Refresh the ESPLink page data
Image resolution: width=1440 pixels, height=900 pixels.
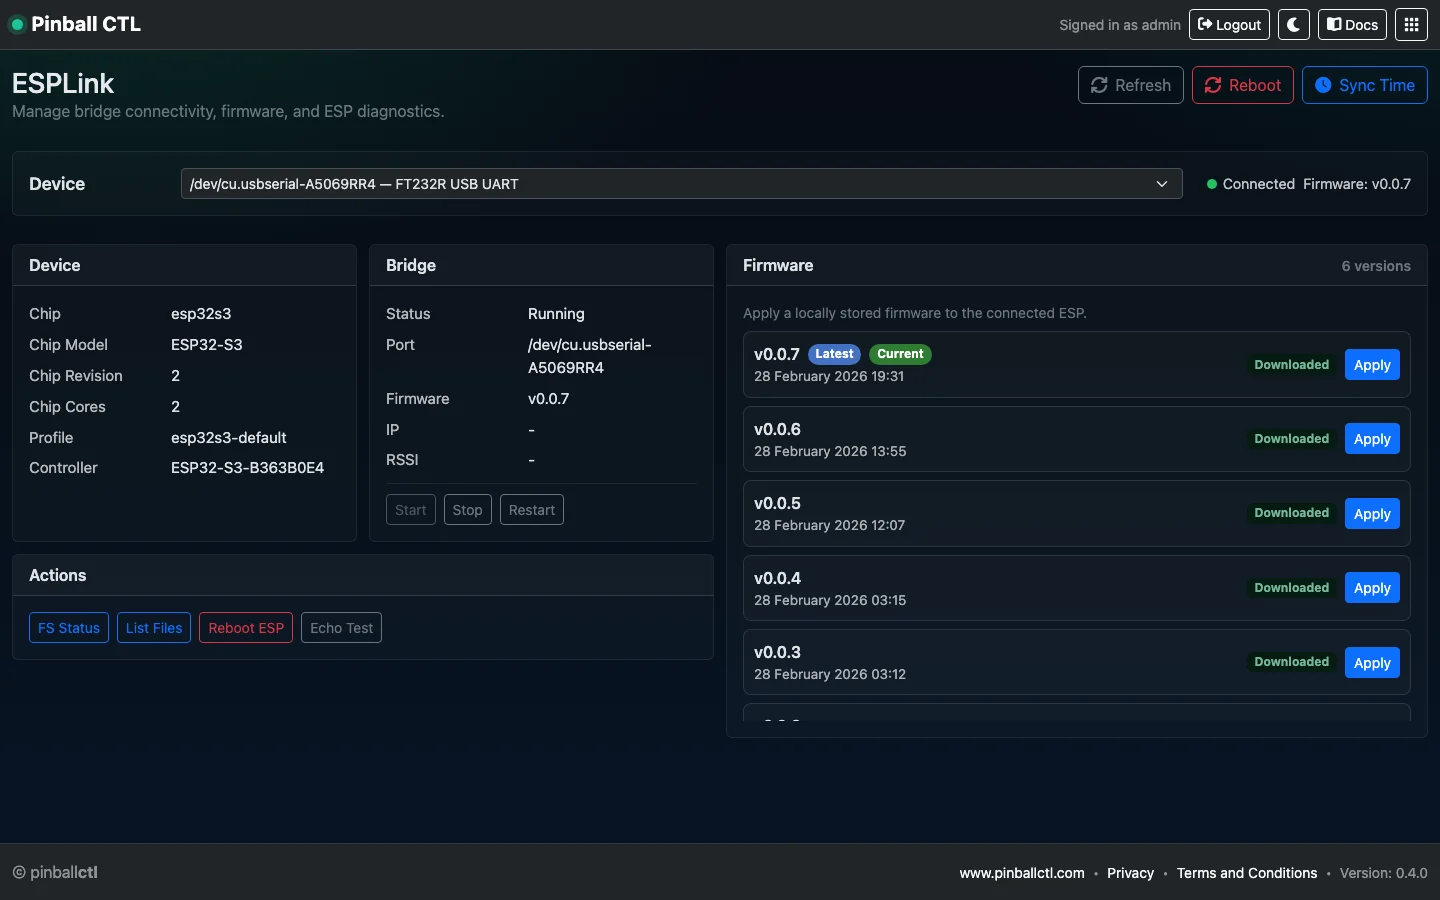1130,85
